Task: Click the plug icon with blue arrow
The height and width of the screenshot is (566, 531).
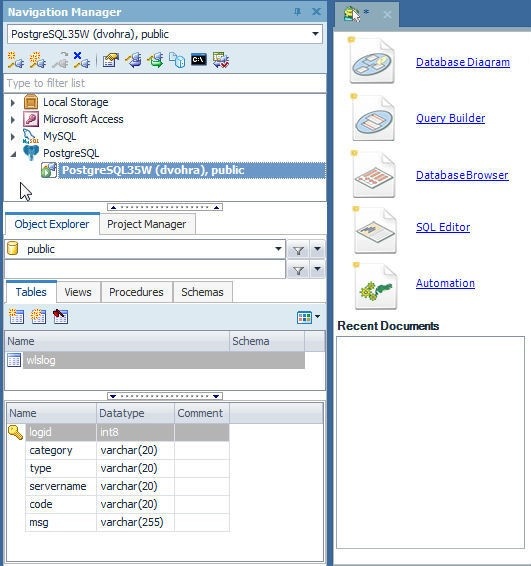Action: 133,60
